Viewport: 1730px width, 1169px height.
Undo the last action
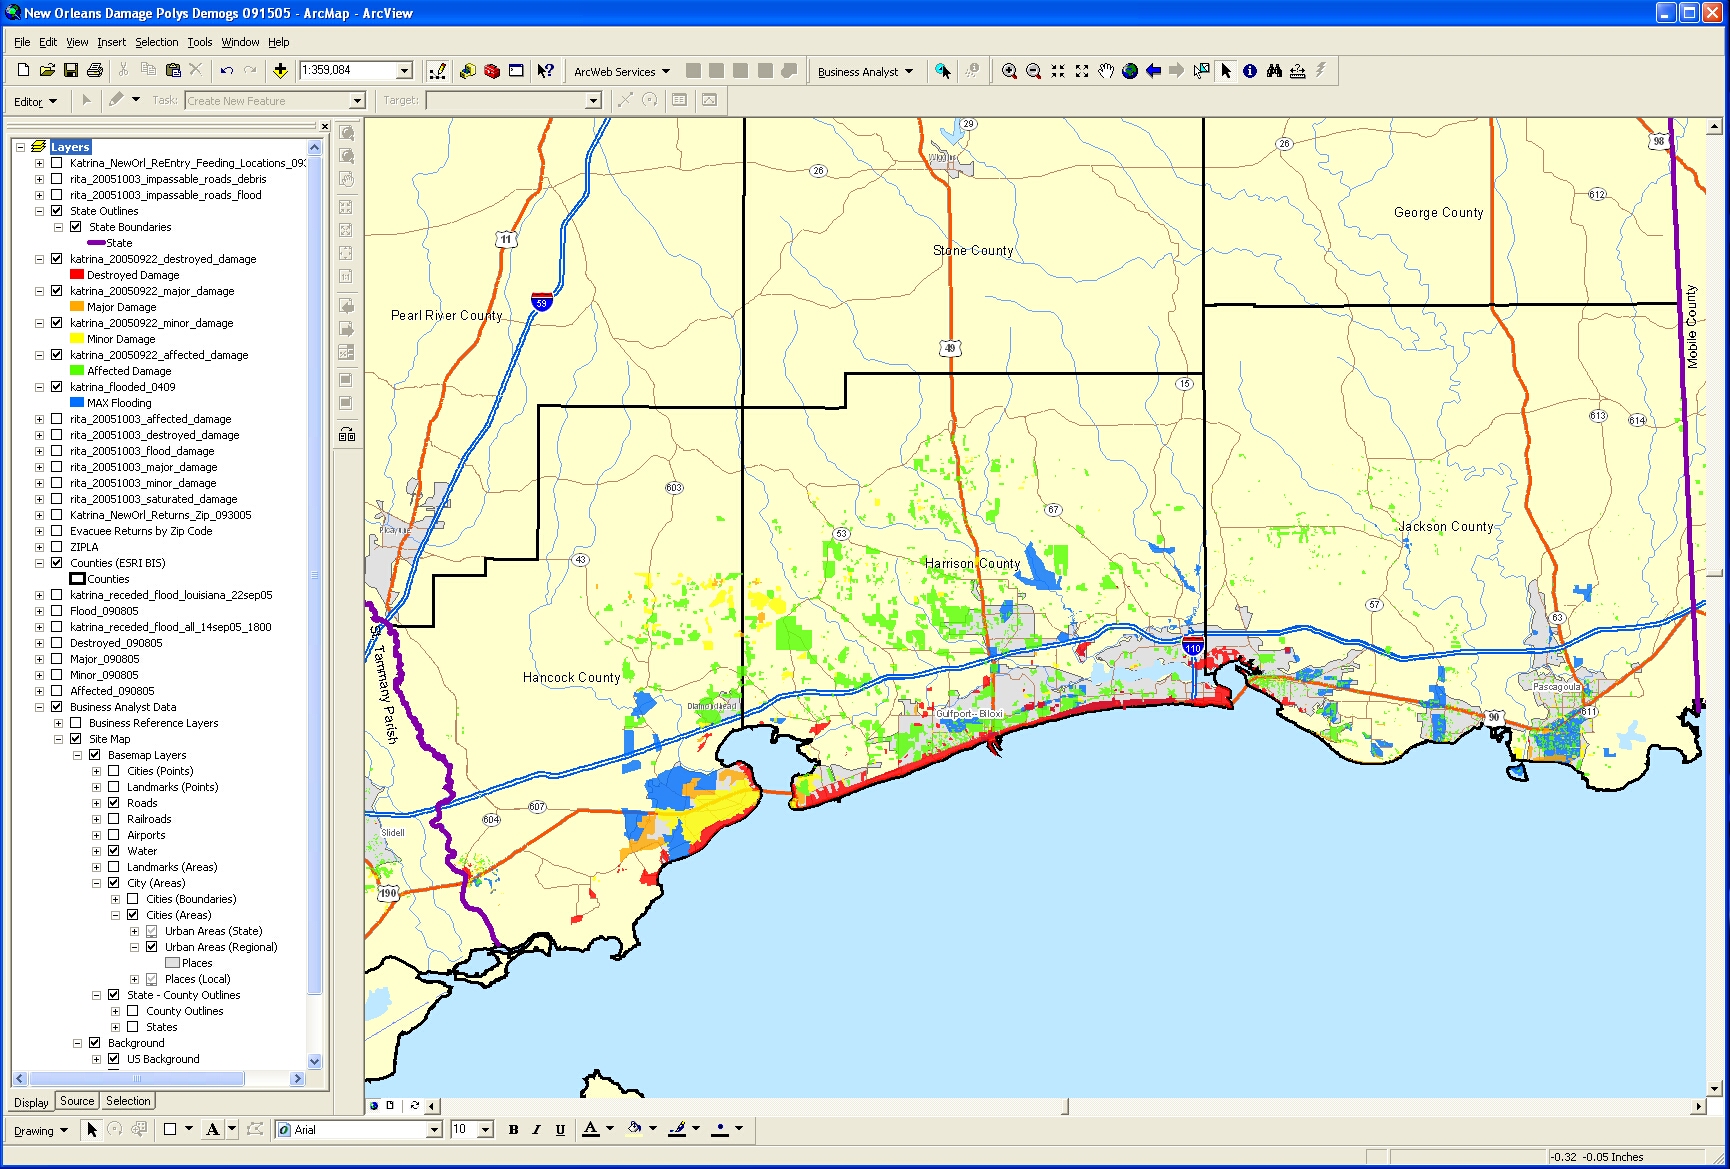coord(227,70)
